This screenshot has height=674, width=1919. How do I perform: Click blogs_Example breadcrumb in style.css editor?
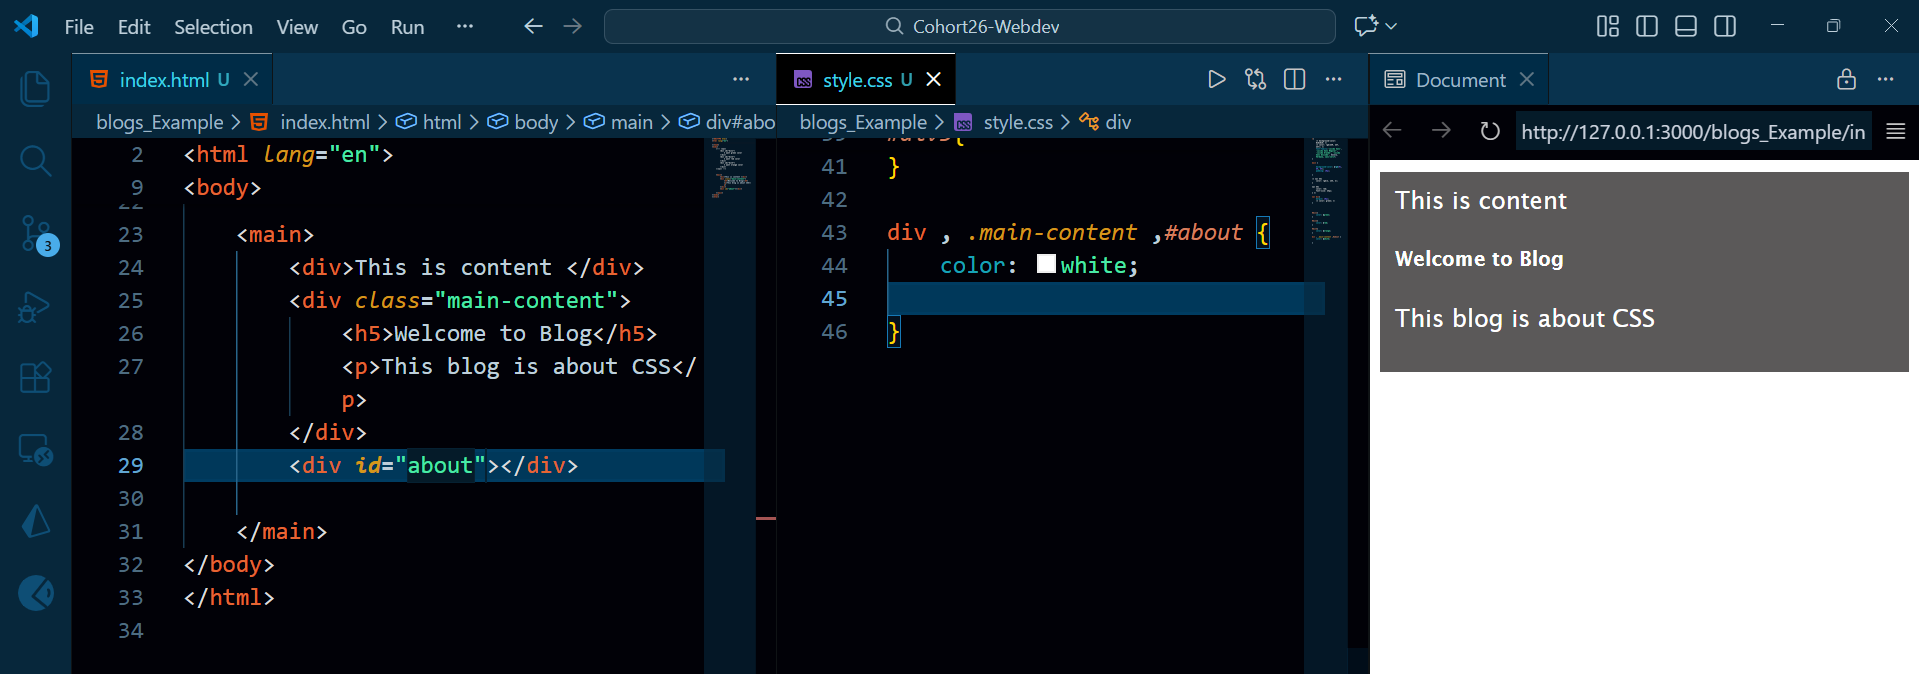(863, 122)
